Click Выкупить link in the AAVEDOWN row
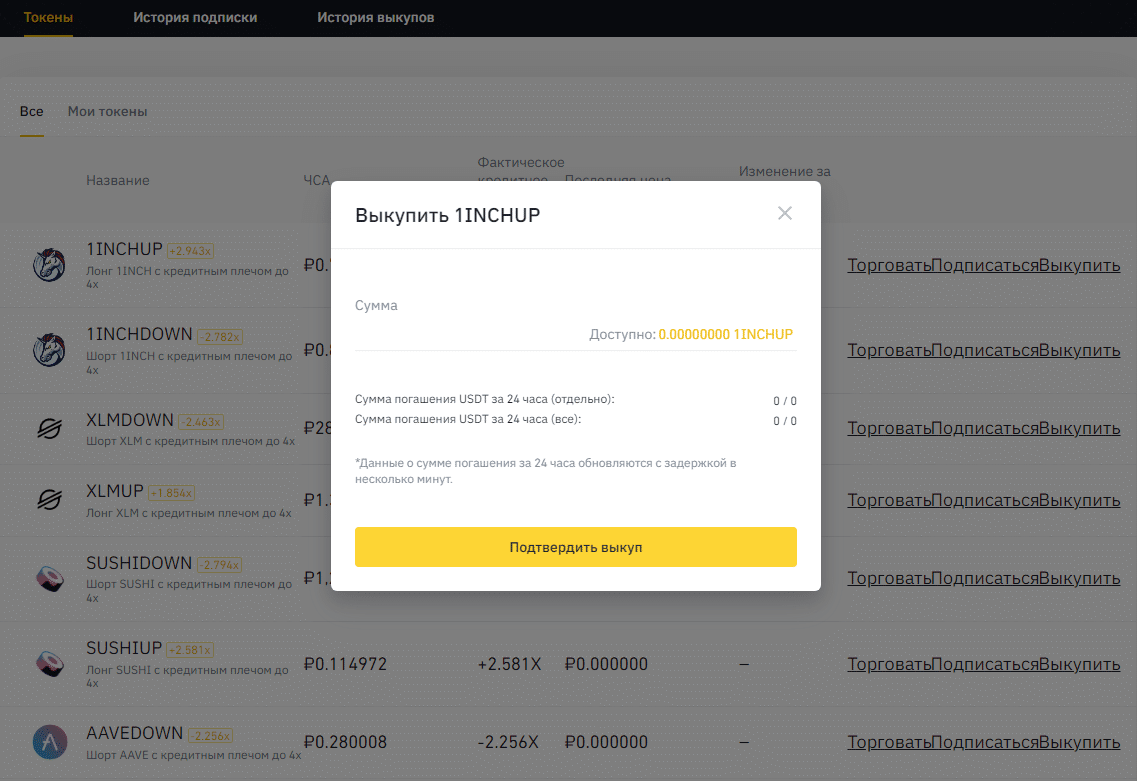Image resolution: width=1137 pixels, height=781 pixels. 1079,742
